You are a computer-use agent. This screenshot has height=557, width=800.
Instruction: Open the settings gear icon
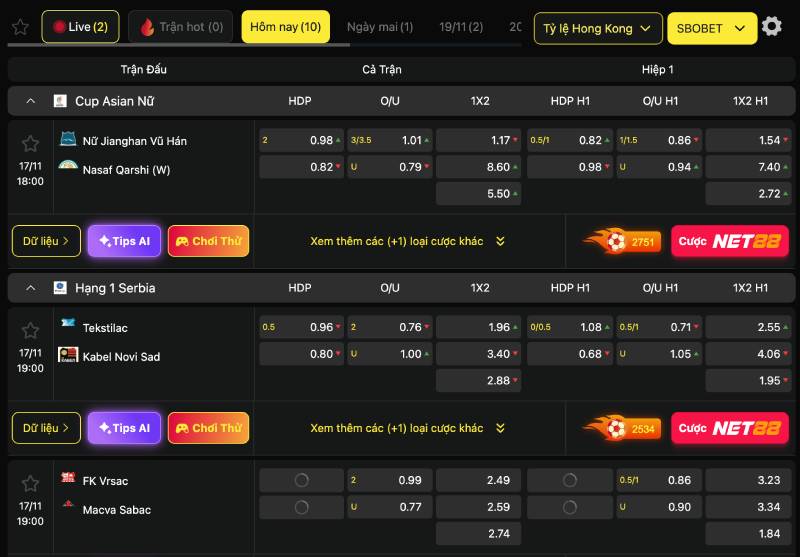pos(771,27)
